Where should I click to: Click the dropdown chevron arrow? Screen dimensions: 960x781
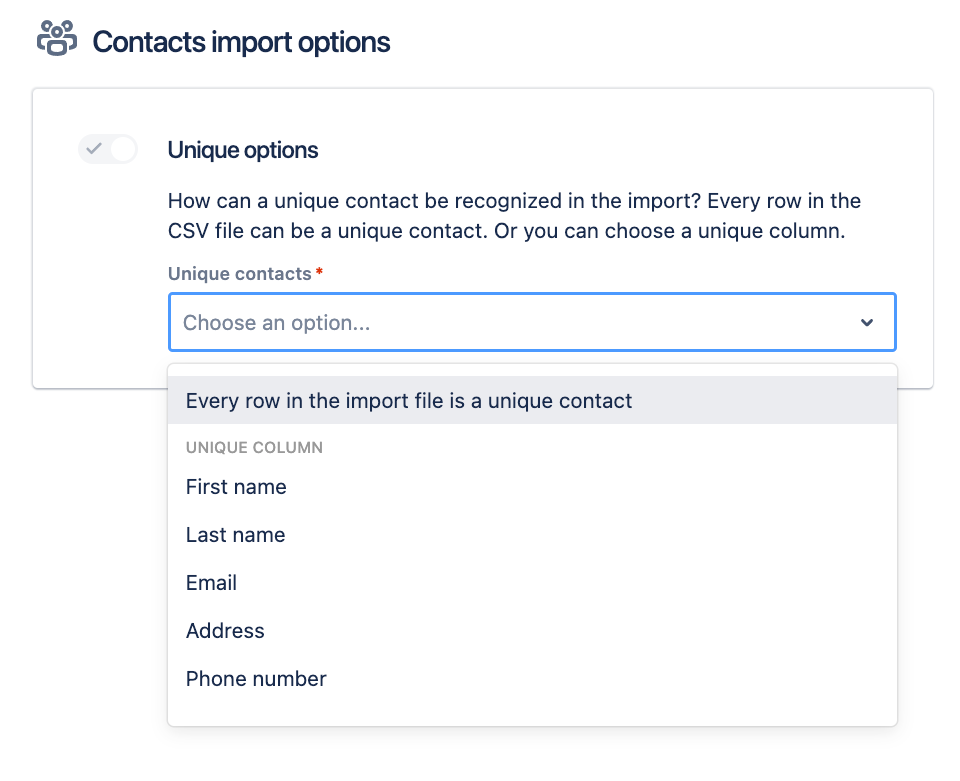pos(867,322)
